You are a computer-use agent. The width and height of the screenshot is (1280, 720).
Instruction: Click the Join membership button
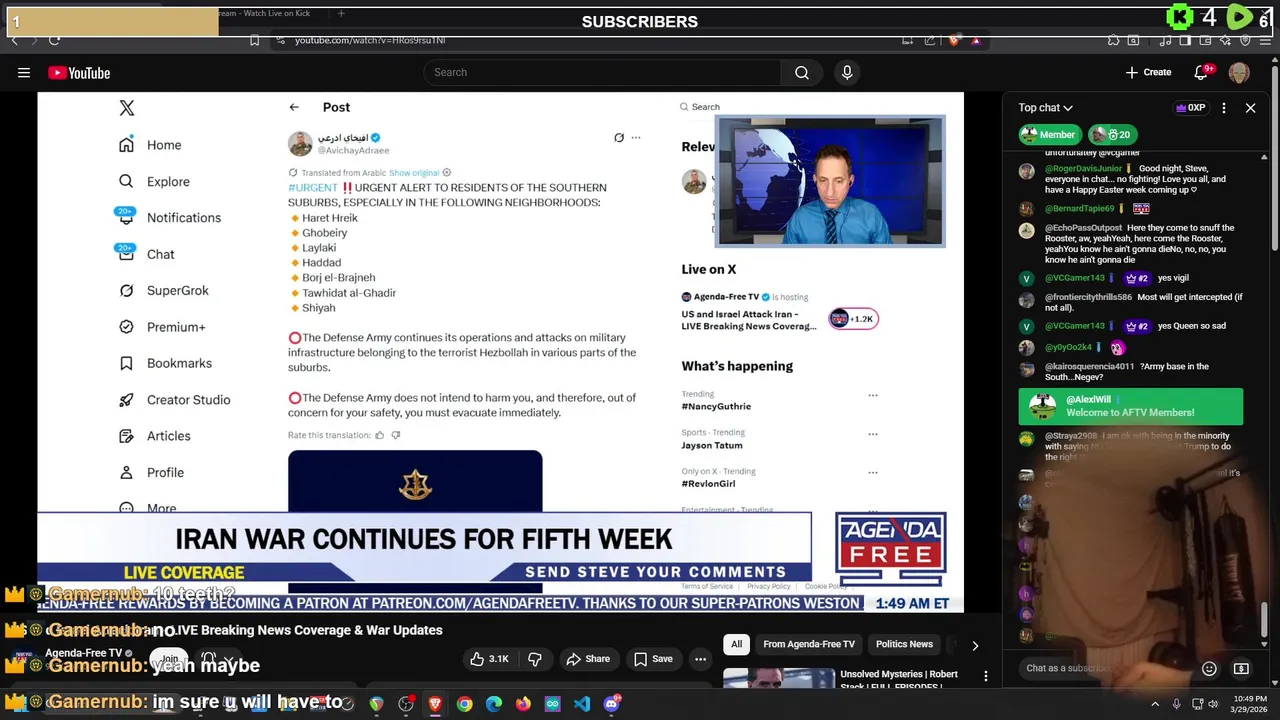[170, 658]
